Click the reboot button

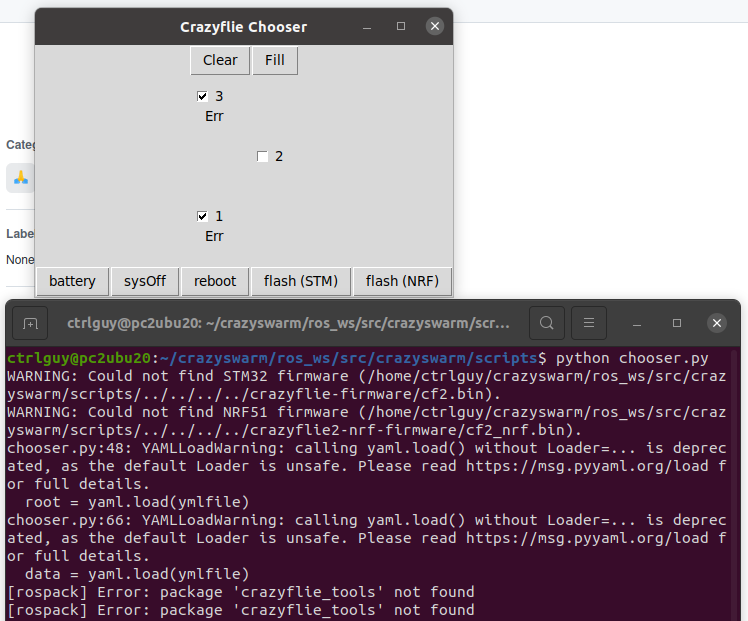(x=215, y=281)
